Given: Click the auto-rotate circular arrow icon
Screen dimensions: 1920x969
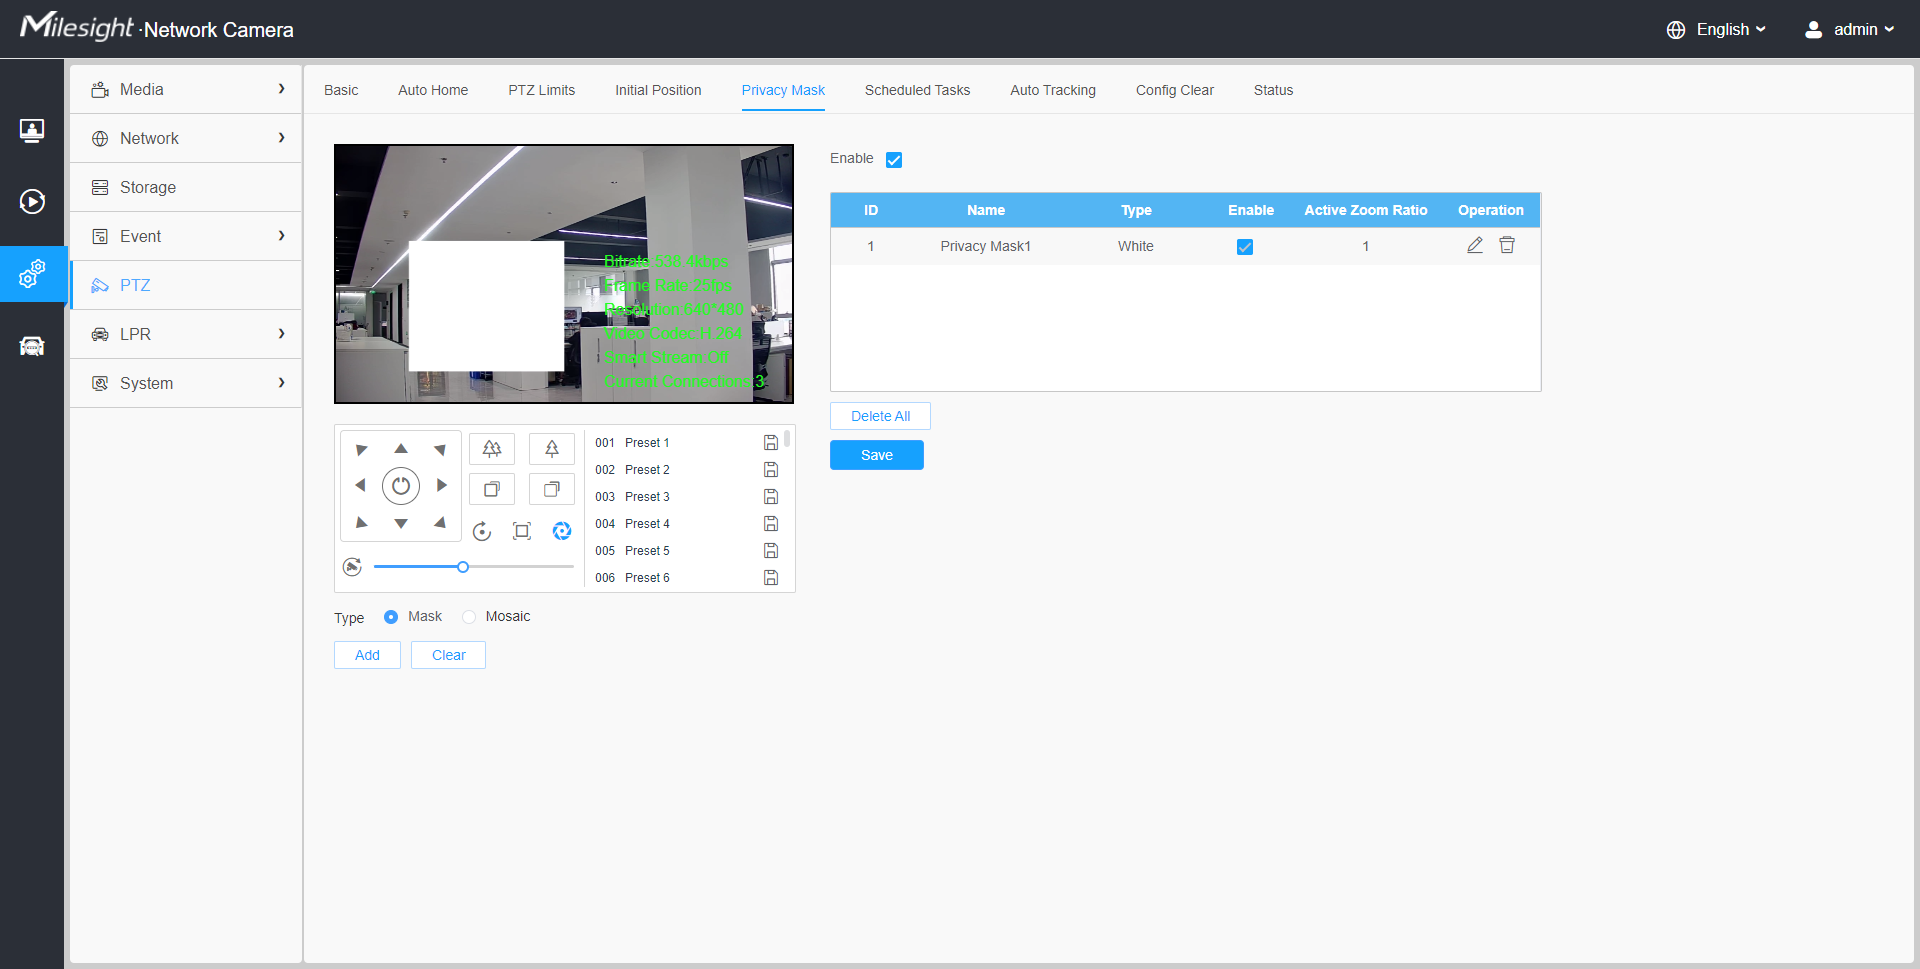Looking at the screenshot, I should (482, 531).
